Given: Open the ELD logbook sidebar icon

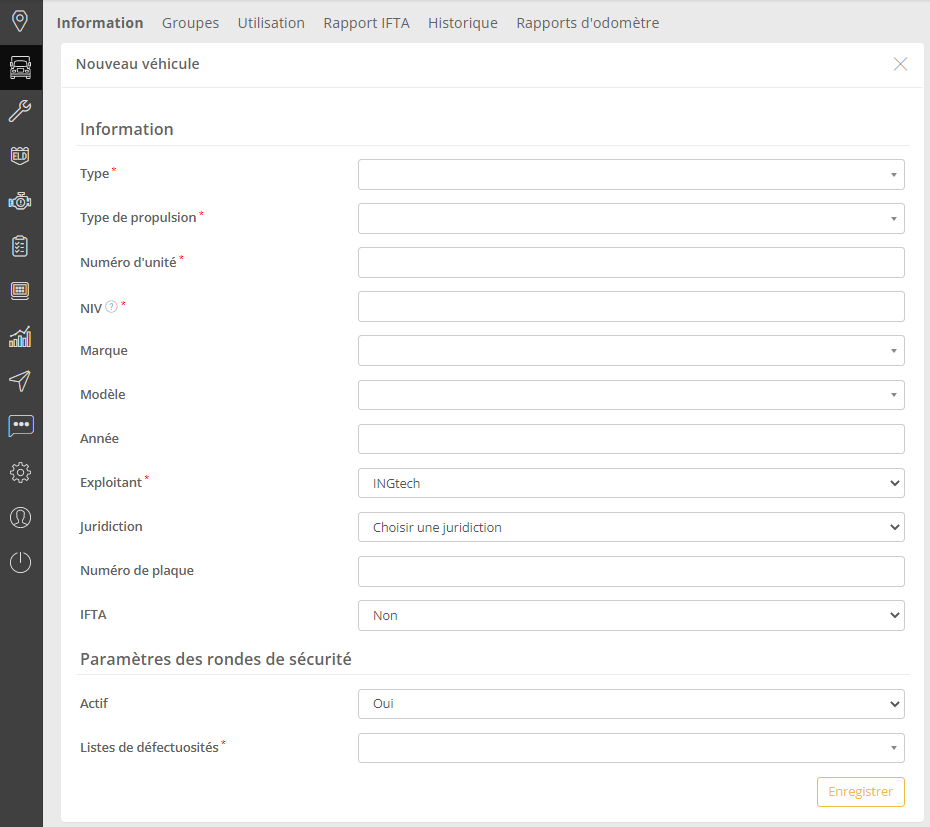Looking at the screenshot, I should click(20, 155).
